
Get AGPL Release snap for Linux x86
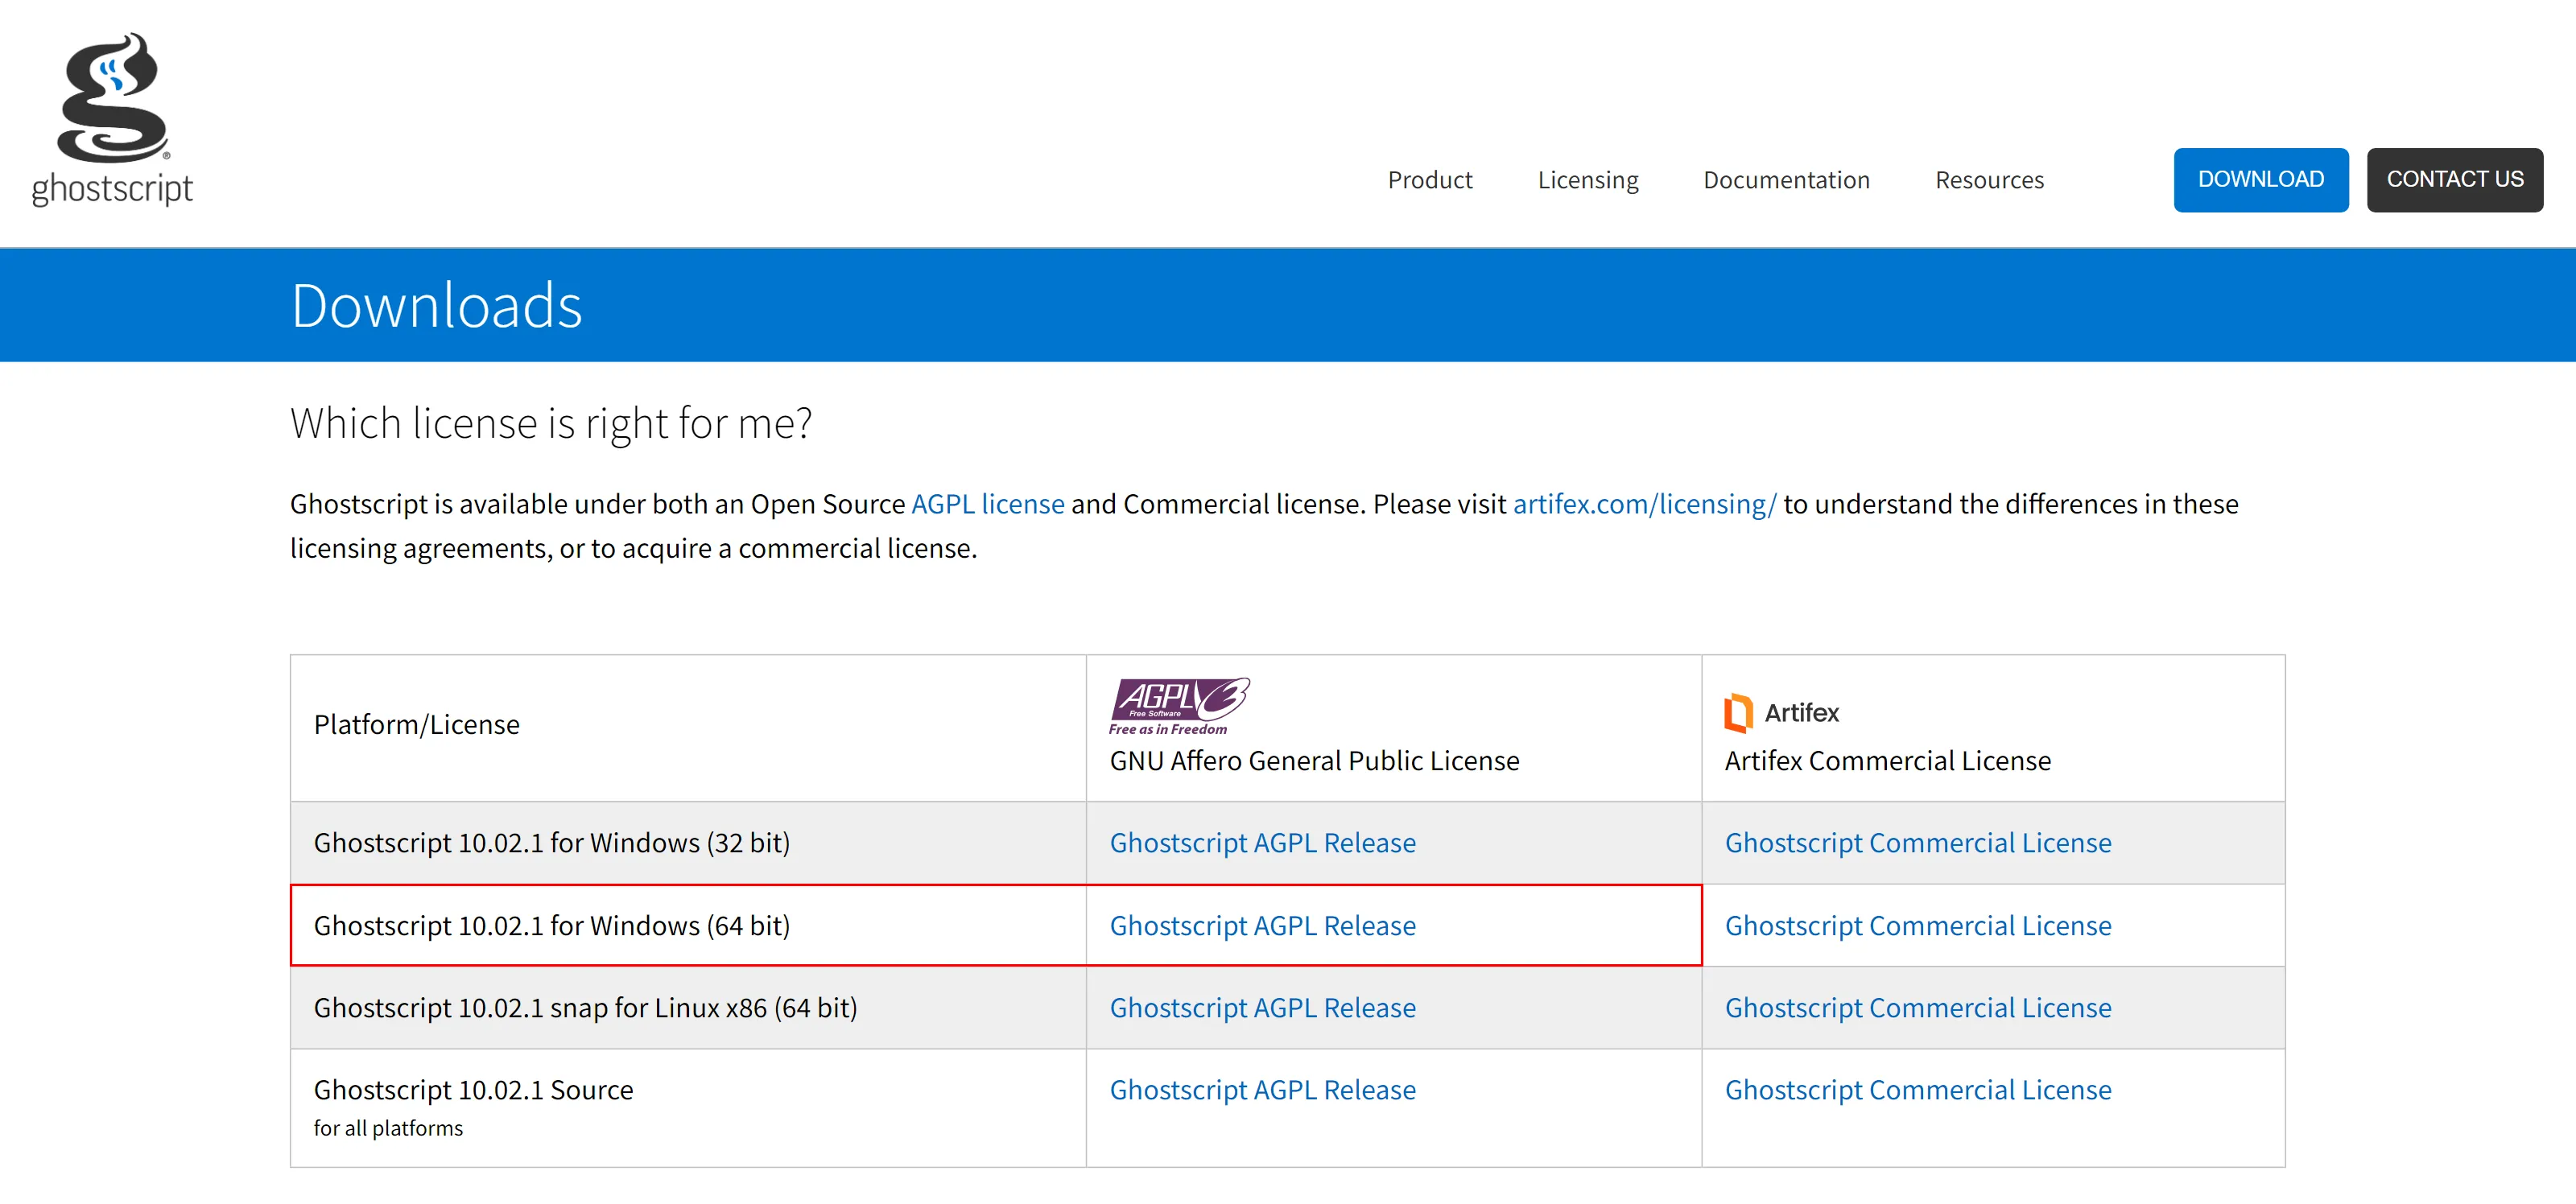point(1262,1008)
